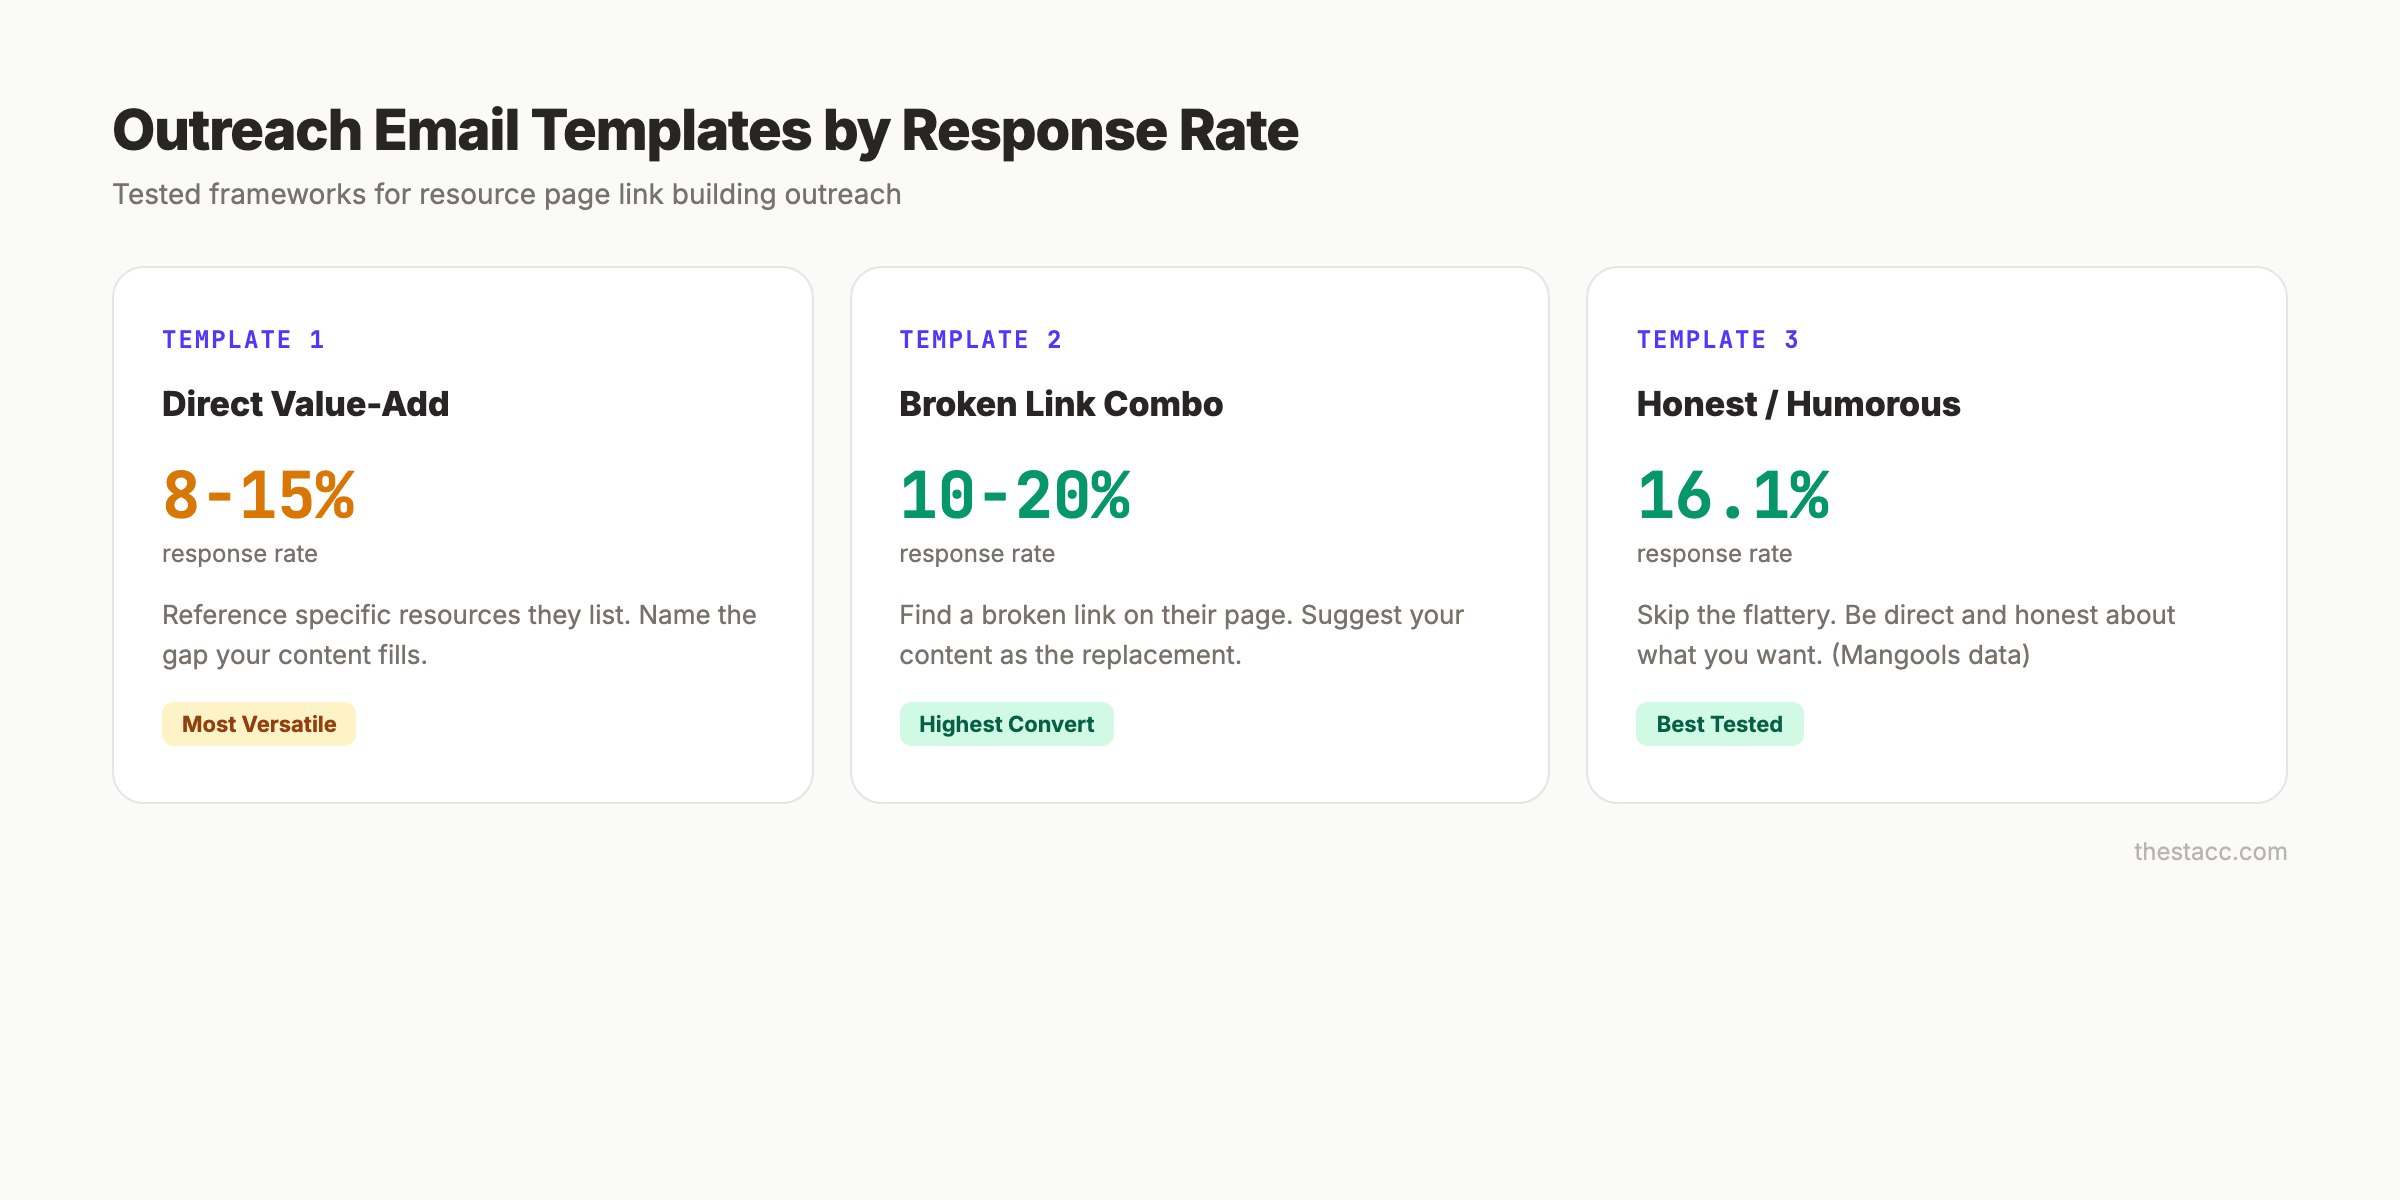Image resolution: width=2400 pixels, height=1200 pixels.
Task: Click the '(Mangools data)' reference text
Action: 1930,655
